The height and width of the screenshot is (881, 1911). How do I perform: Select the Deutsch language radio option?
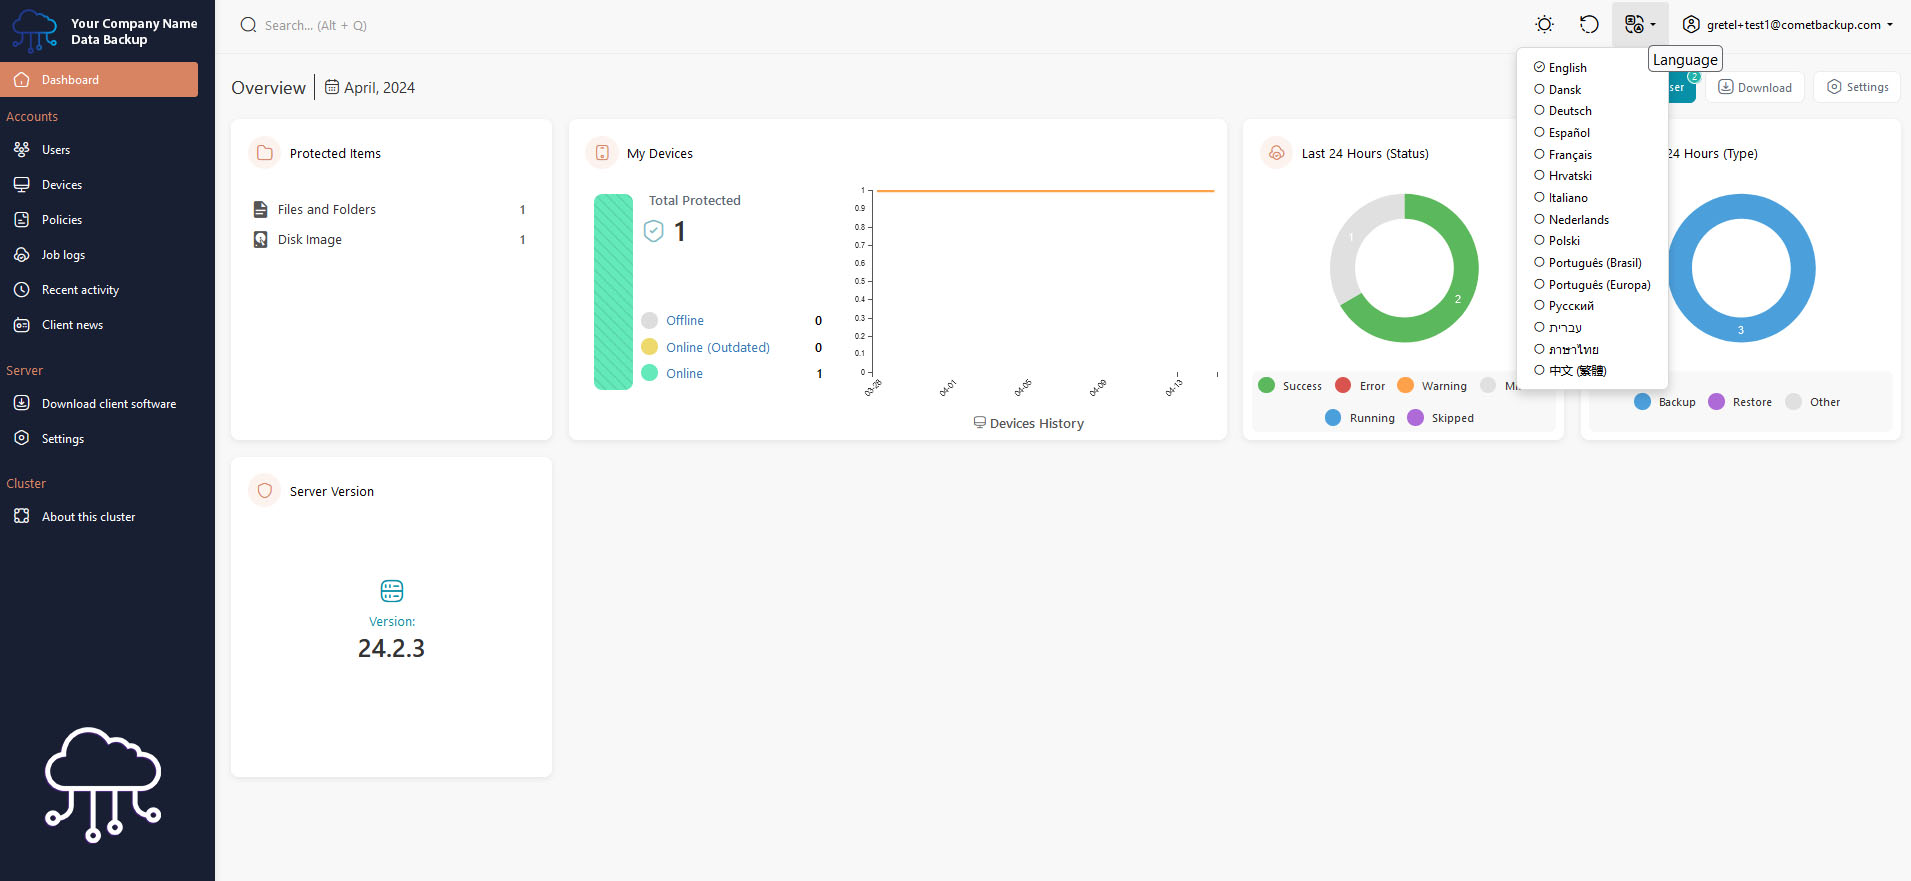1540,111
